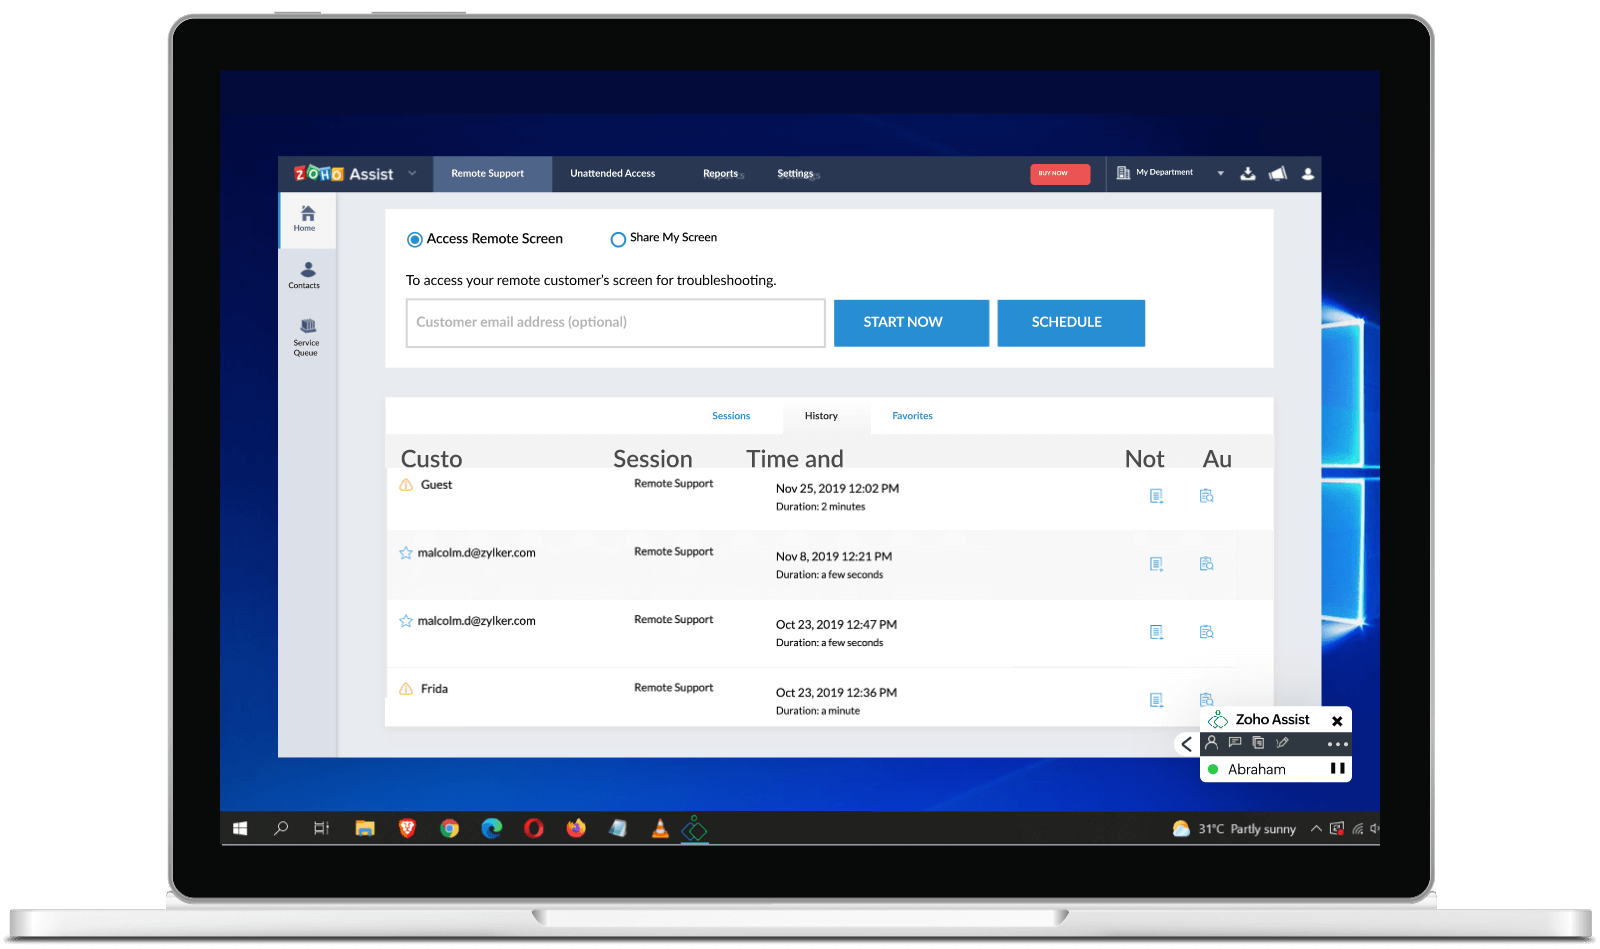Open the announcements megaphone icon

(1278, 174)
